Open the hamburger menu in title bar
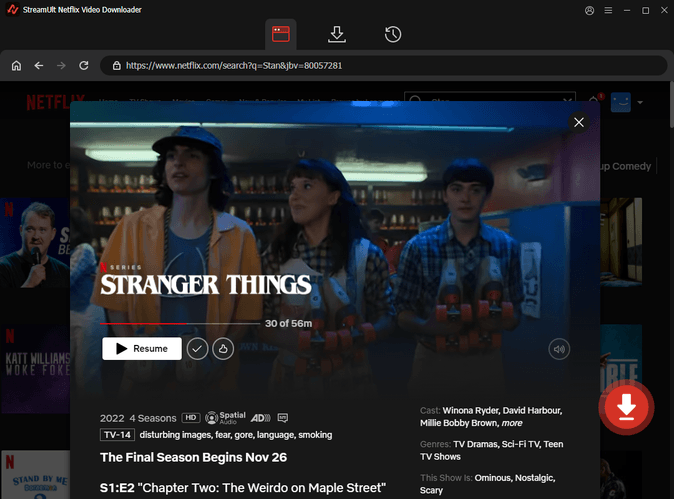 608,10
